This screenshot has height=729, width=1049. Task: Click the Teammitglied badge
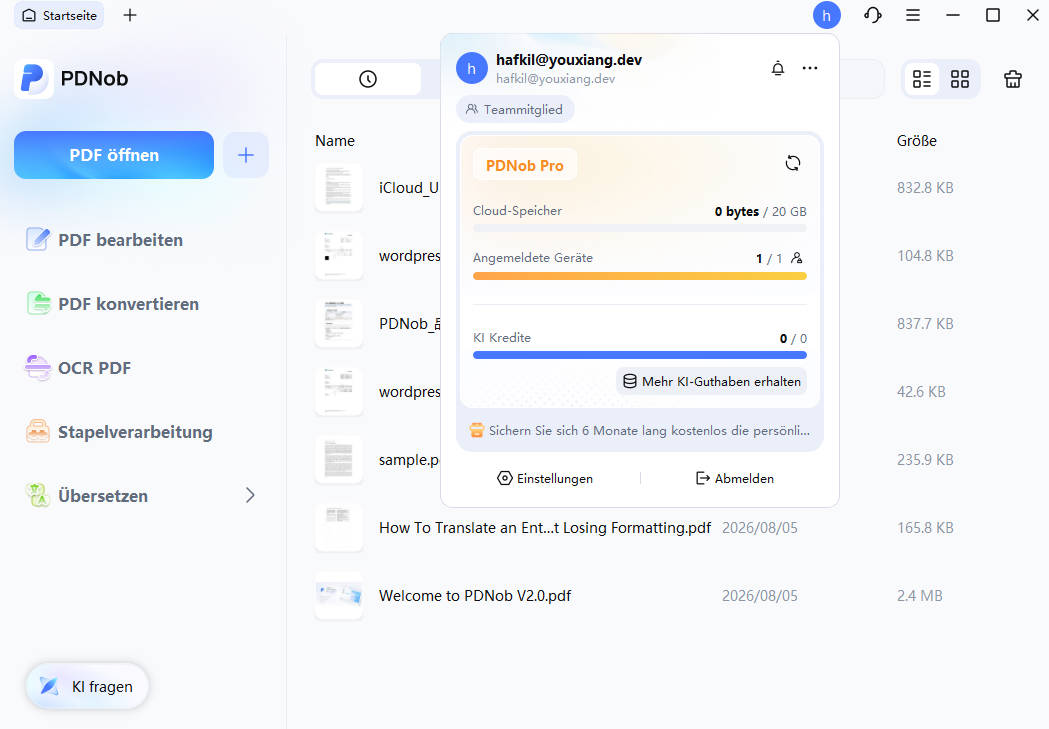point(514,110)
